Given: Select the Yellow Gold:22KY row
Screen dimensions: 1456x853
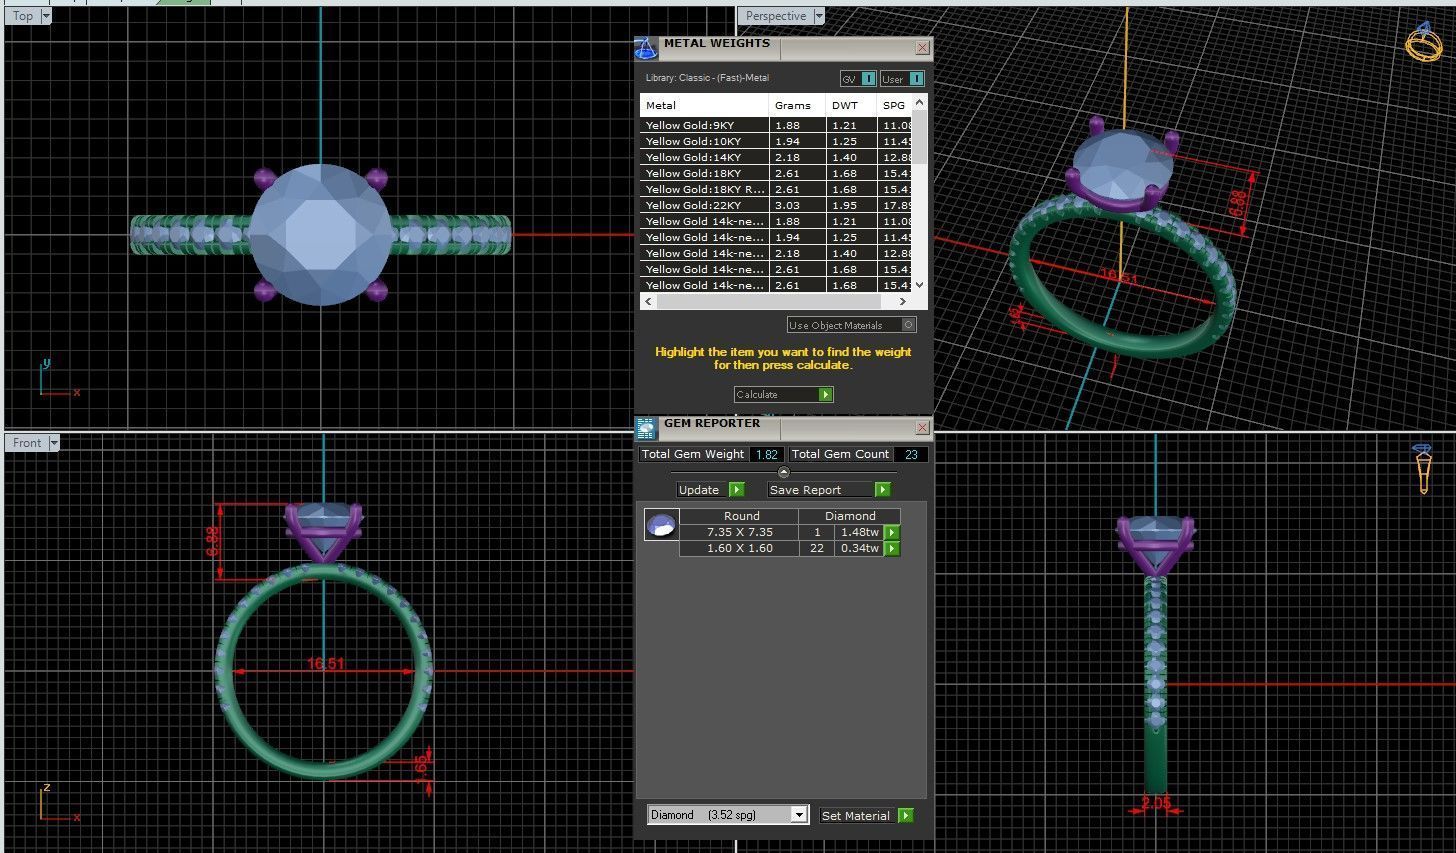Looking at the screenshot, I should point(777,205).
